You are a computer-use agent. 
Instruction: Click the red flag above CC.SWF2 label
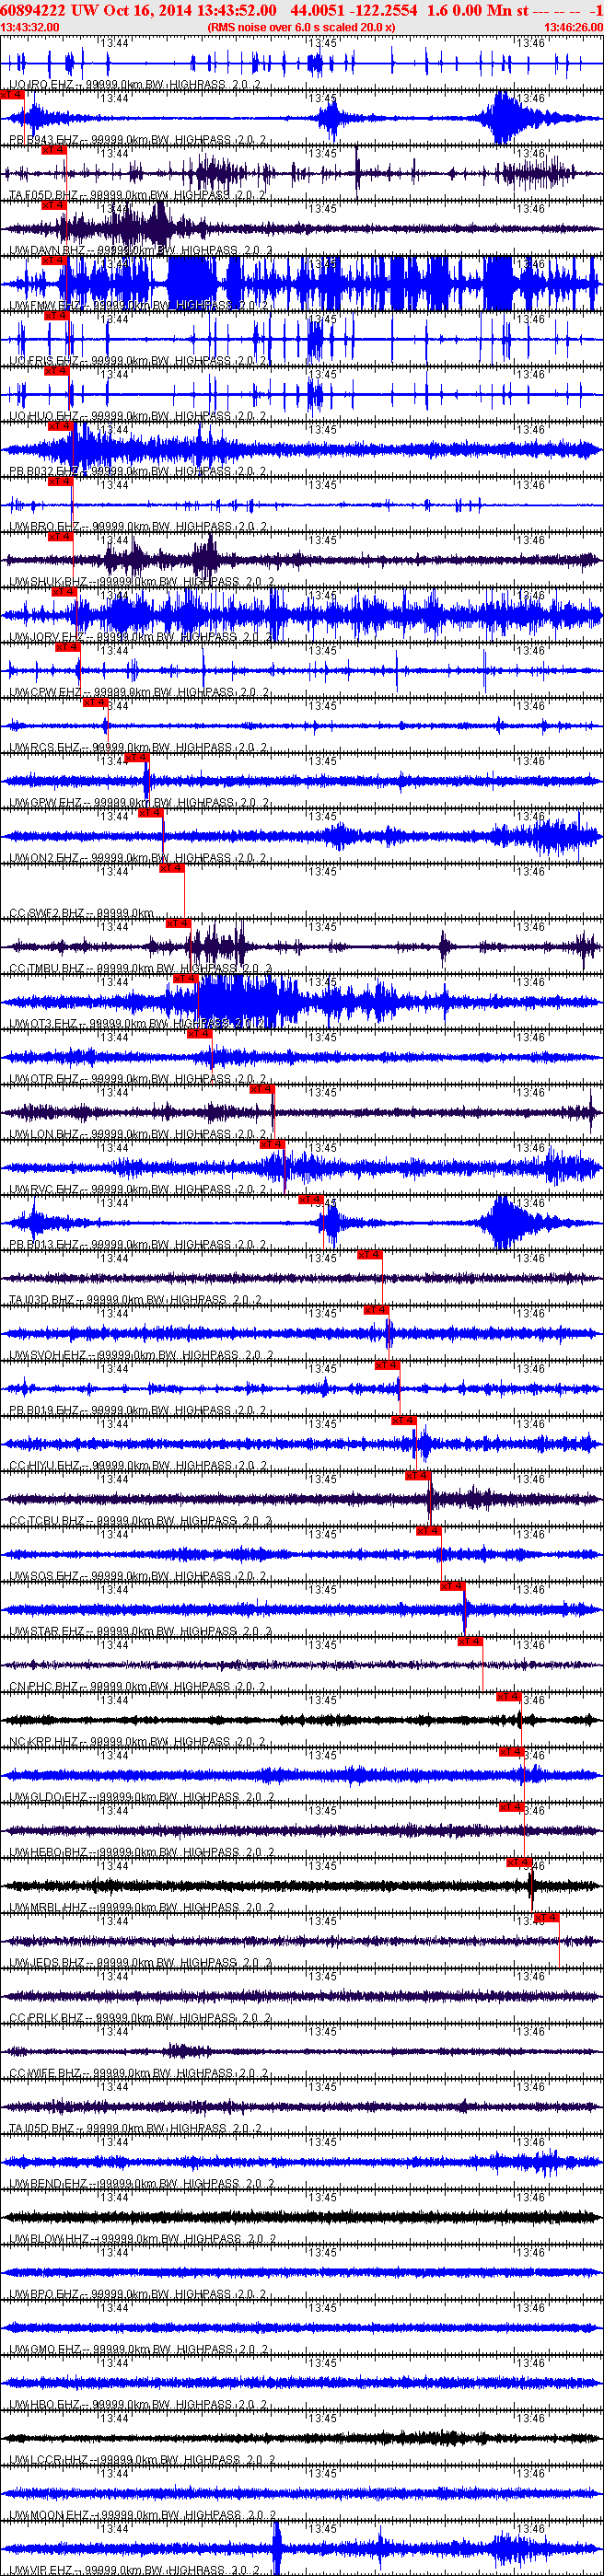pos(172,868)
